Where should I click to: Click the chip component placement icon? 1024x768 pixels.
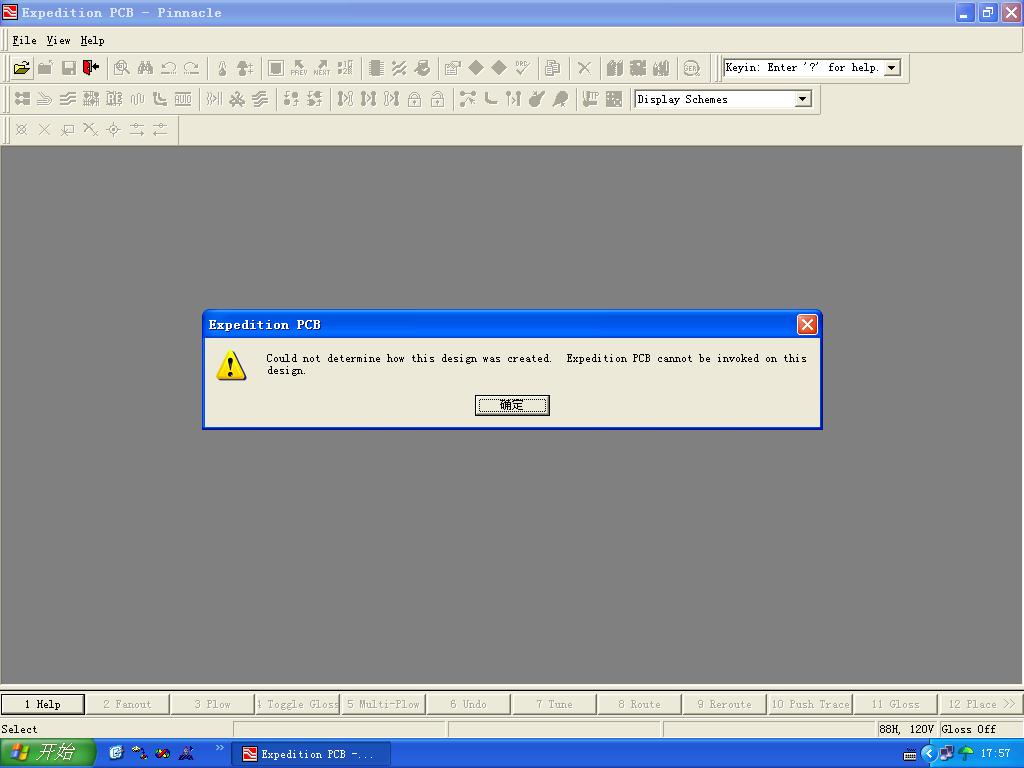[376, 67]
